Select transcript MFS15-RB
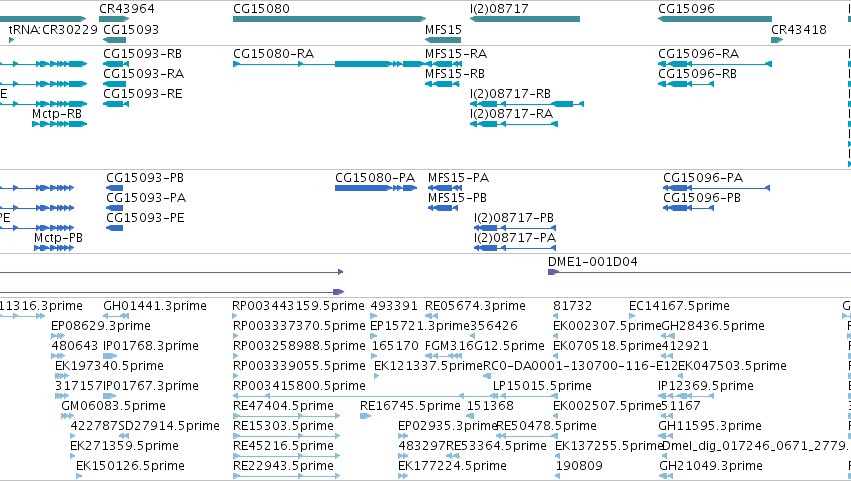Image resolution: width=851 pixels, height=481 pixels. 442,84
